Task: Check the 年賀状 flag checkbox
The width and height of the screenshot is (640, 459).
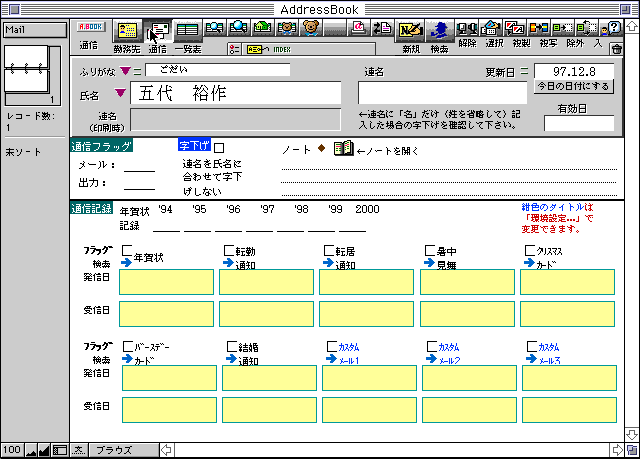Action: (127, 250)
